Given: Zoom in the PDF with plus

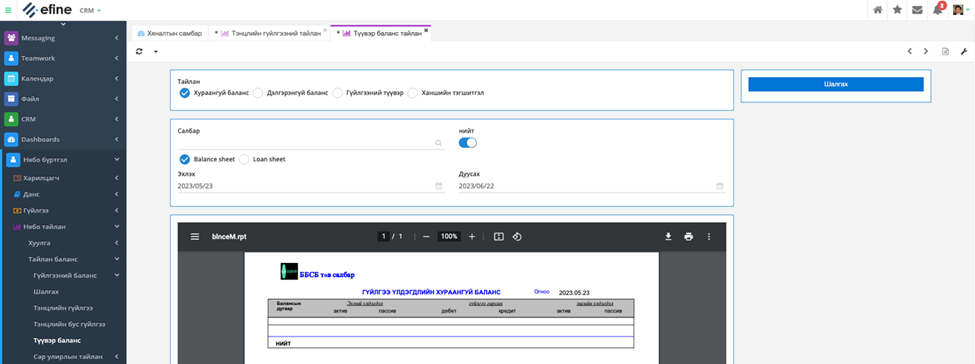Looking at the screenshot, I should [x=472, y=236].
